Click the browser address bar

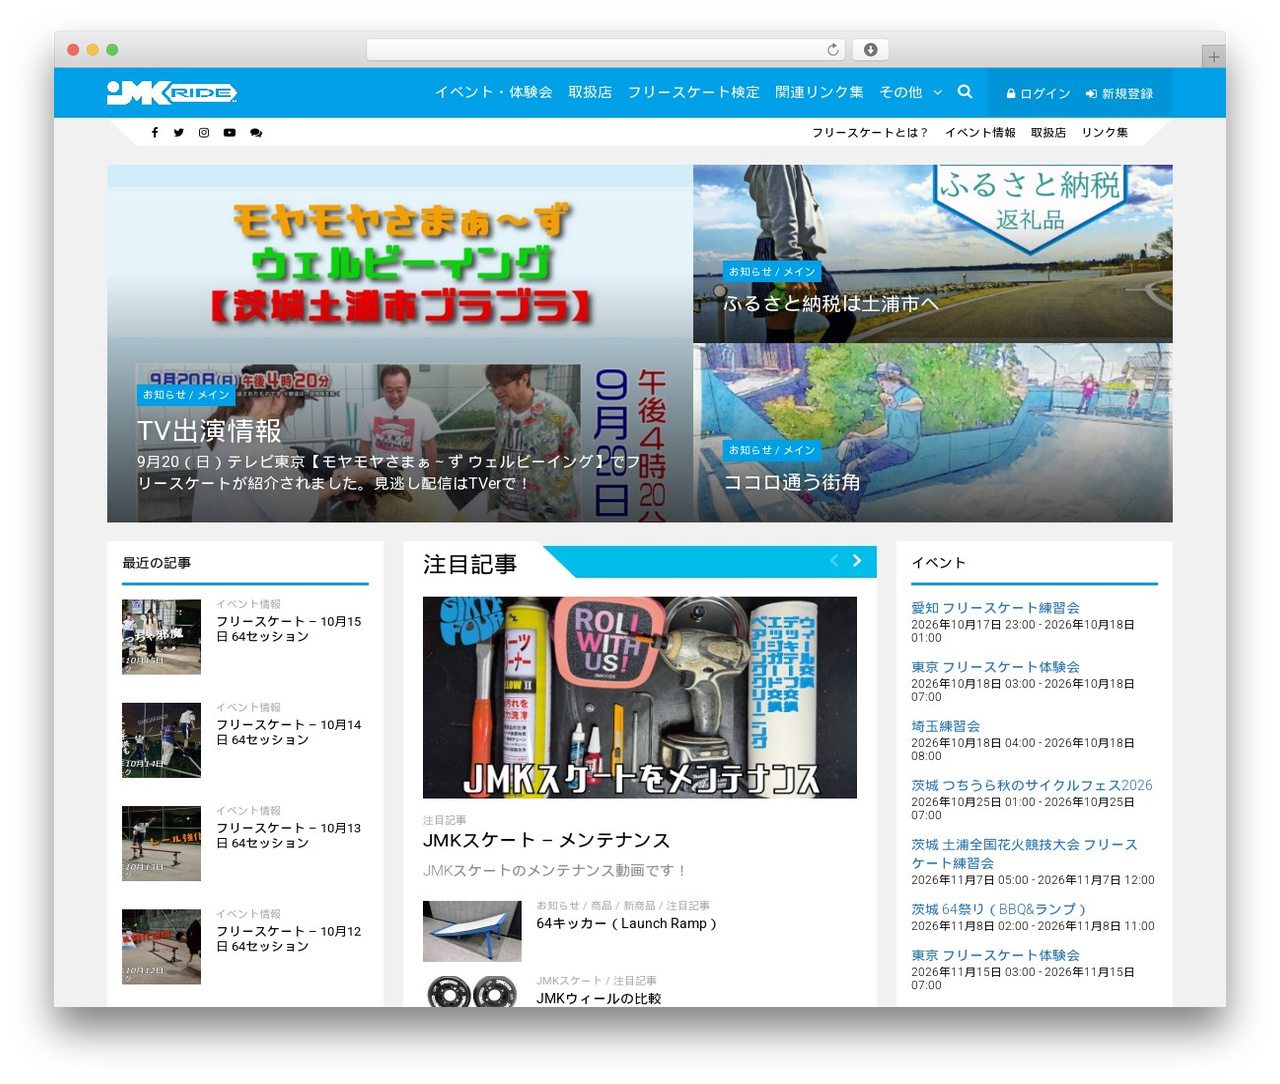(606, 50)
